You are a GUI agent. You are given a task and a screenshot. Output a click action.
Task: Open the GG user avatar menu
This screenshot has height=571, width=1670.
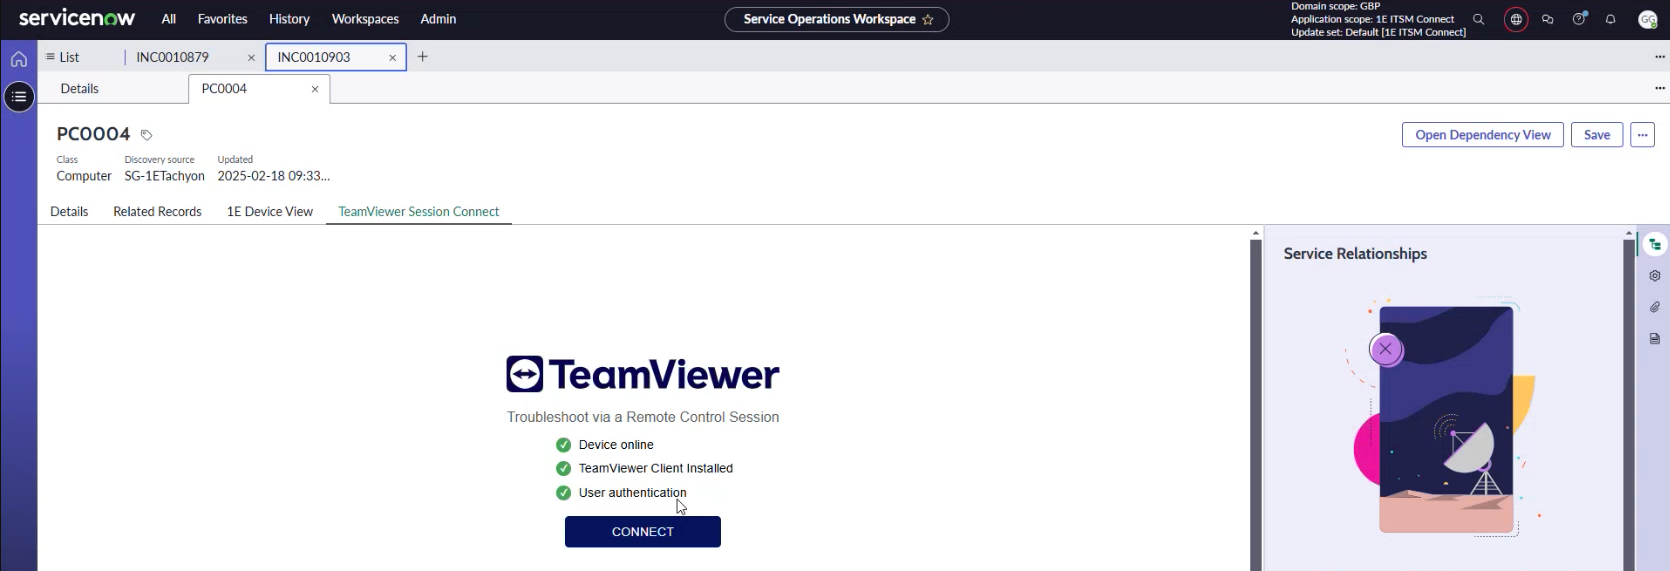click(1647, 19)
